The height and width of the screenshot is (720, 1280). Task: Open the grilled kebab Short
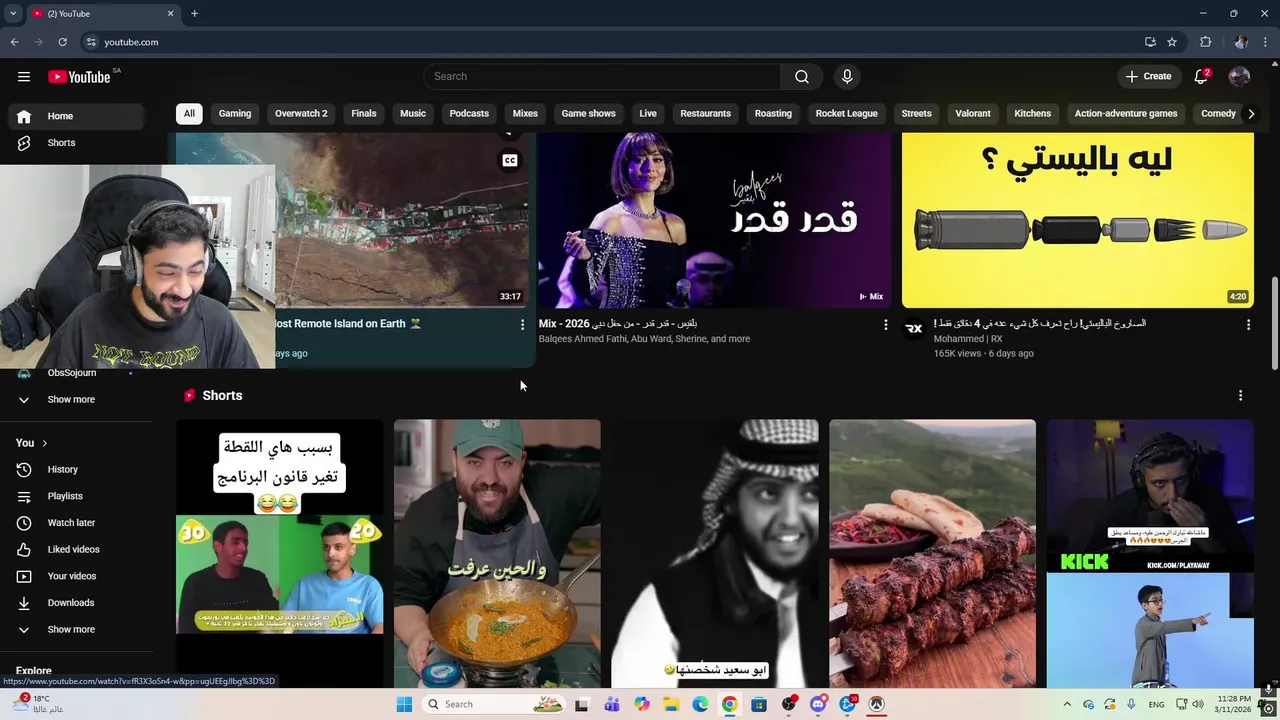coord(932,554)
